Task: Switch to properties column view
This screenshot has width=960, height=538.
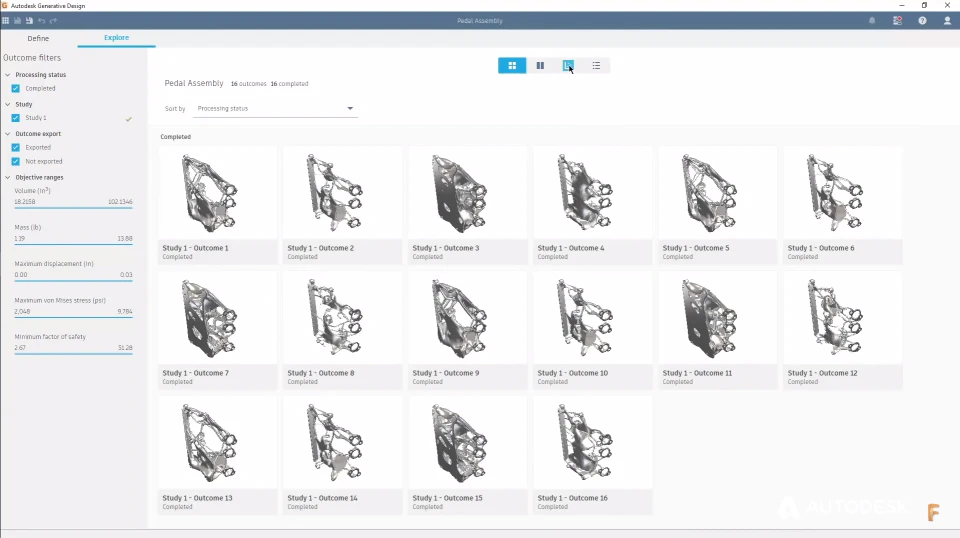Action: point(540,65)
